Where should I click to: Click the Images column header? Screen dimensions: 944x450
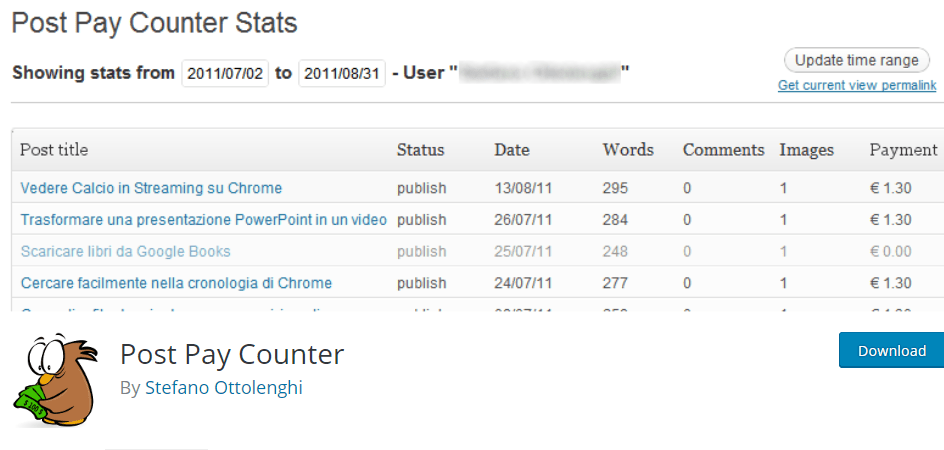(807, 149)
